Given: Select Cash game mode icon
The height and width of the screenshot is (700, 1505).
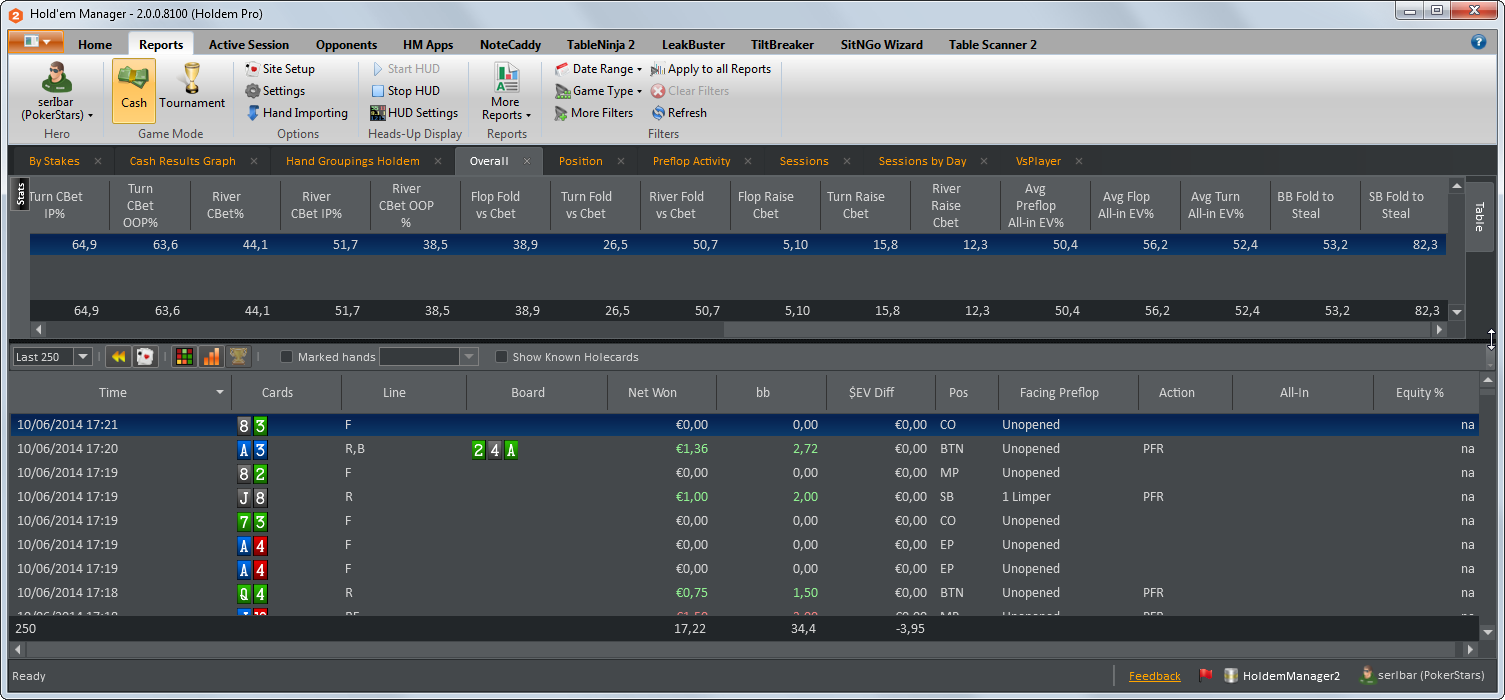Looking at the screenshot, I should click(133, 90).
